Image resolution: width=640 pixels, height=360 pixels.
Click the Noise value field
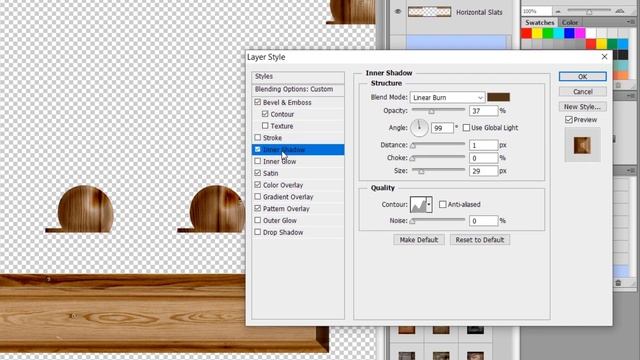(484, 221)
